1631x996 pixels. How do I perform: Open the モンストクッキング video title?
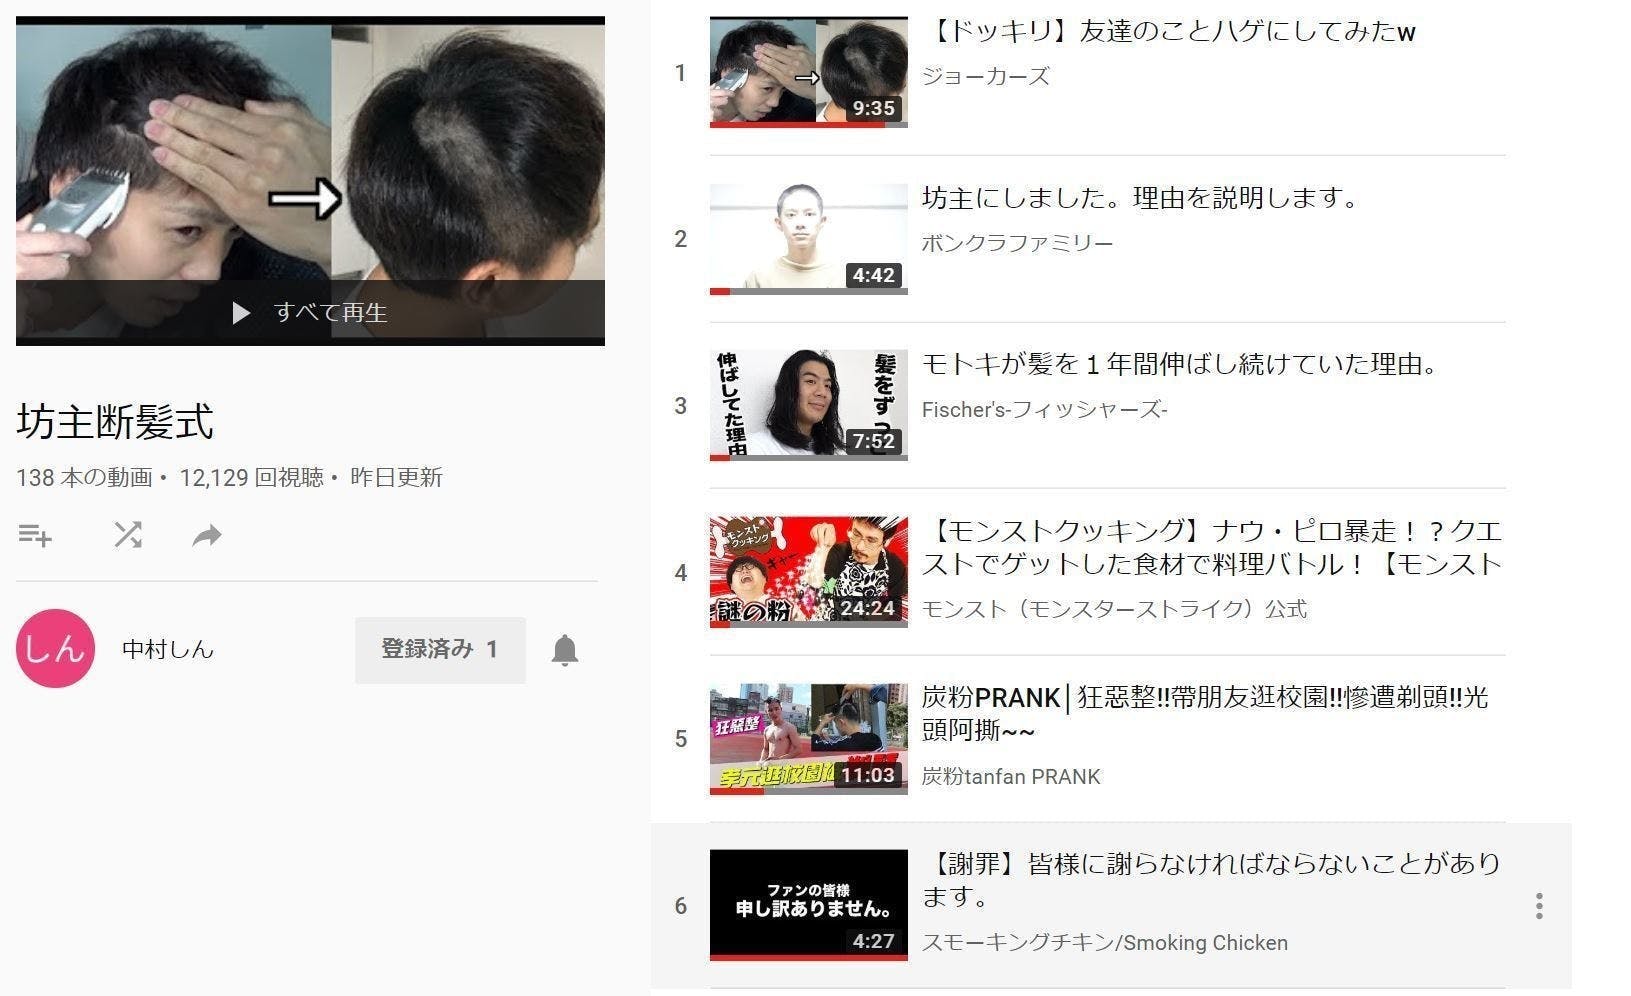1211,547
